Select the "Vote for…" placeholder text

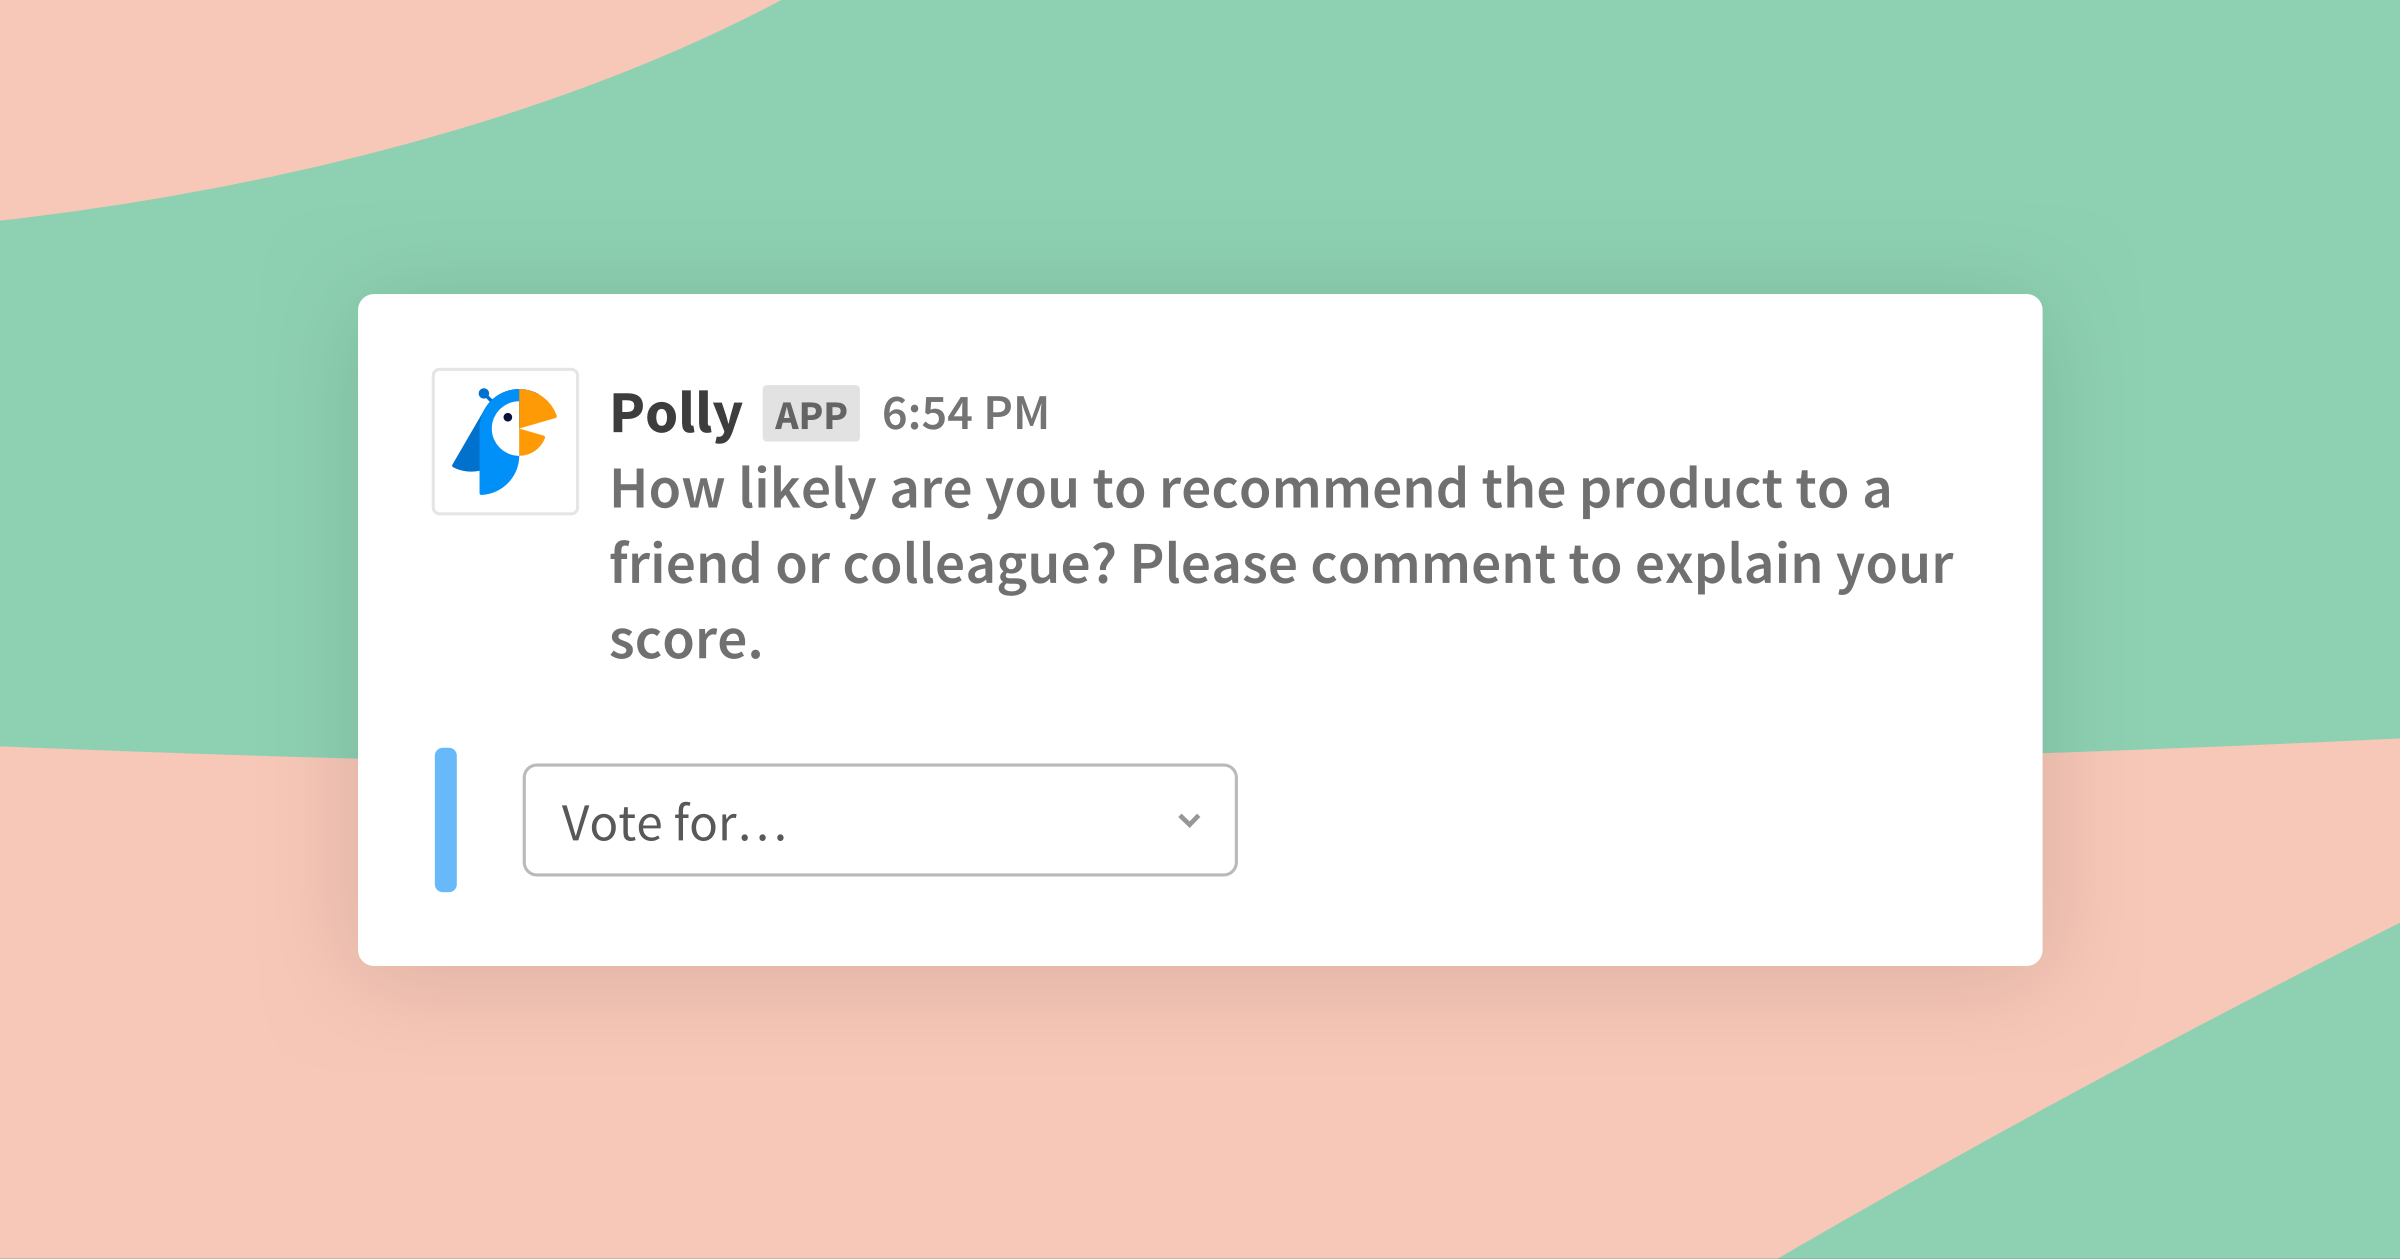point(675,823)
